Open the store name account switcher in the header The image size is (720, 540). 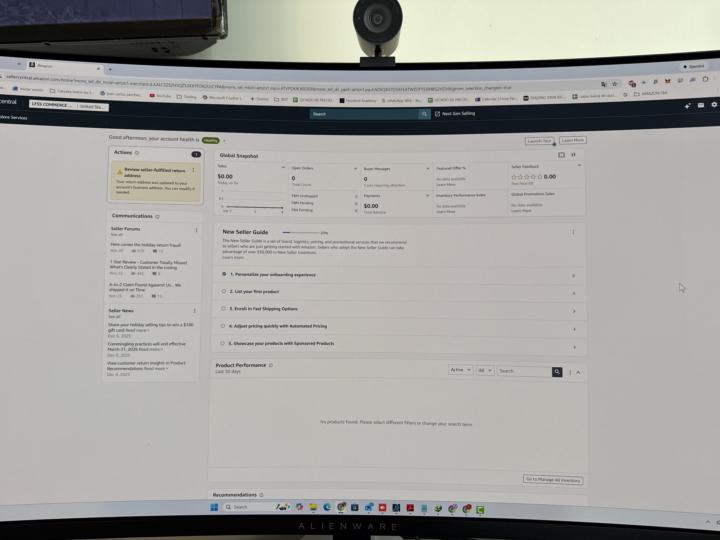(53, 105)
